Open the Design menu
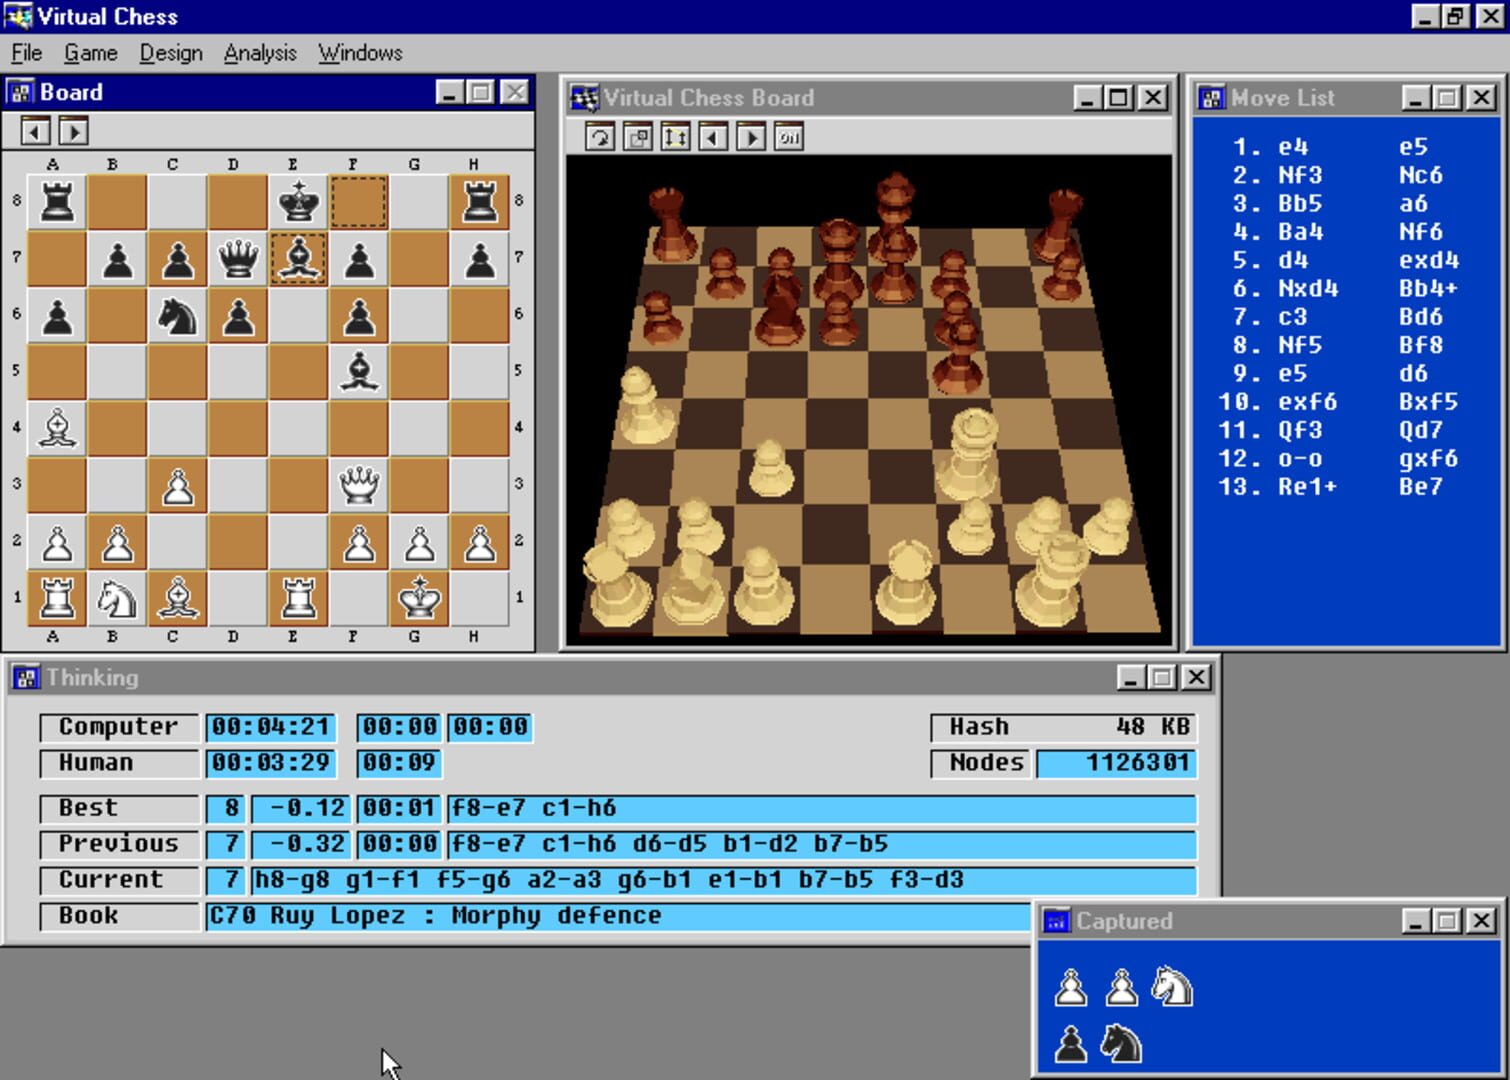The height and width of the screenshot is (1080, 1510). pyautogui.click(x=170, y=53)
